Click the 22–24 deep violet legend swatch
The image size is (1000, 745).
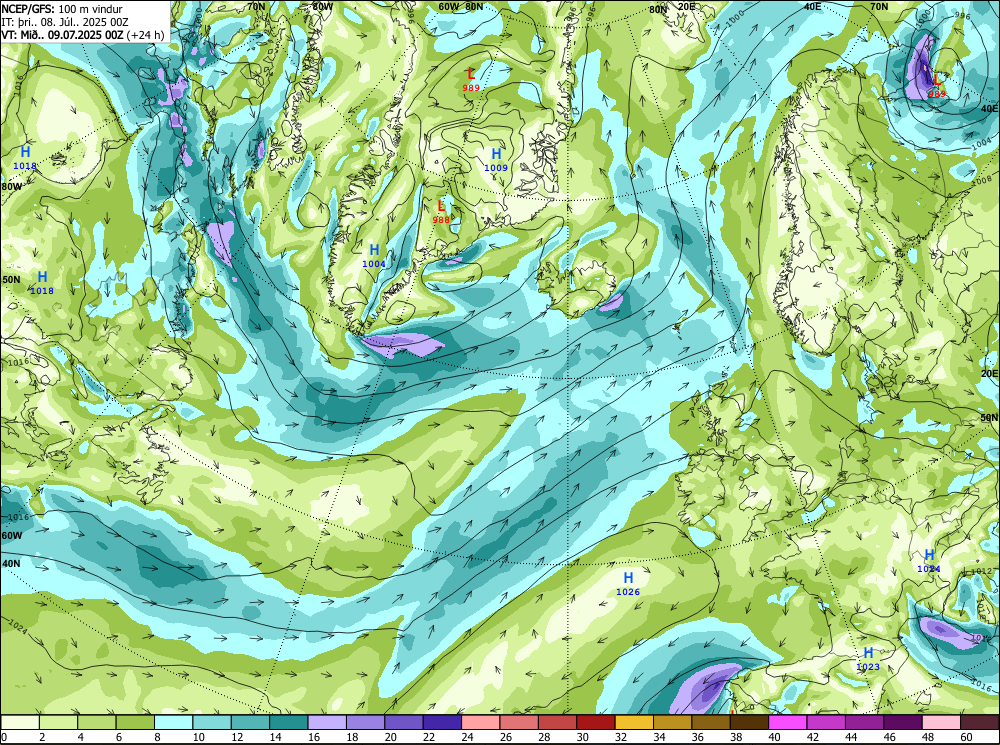coord(442,722)
